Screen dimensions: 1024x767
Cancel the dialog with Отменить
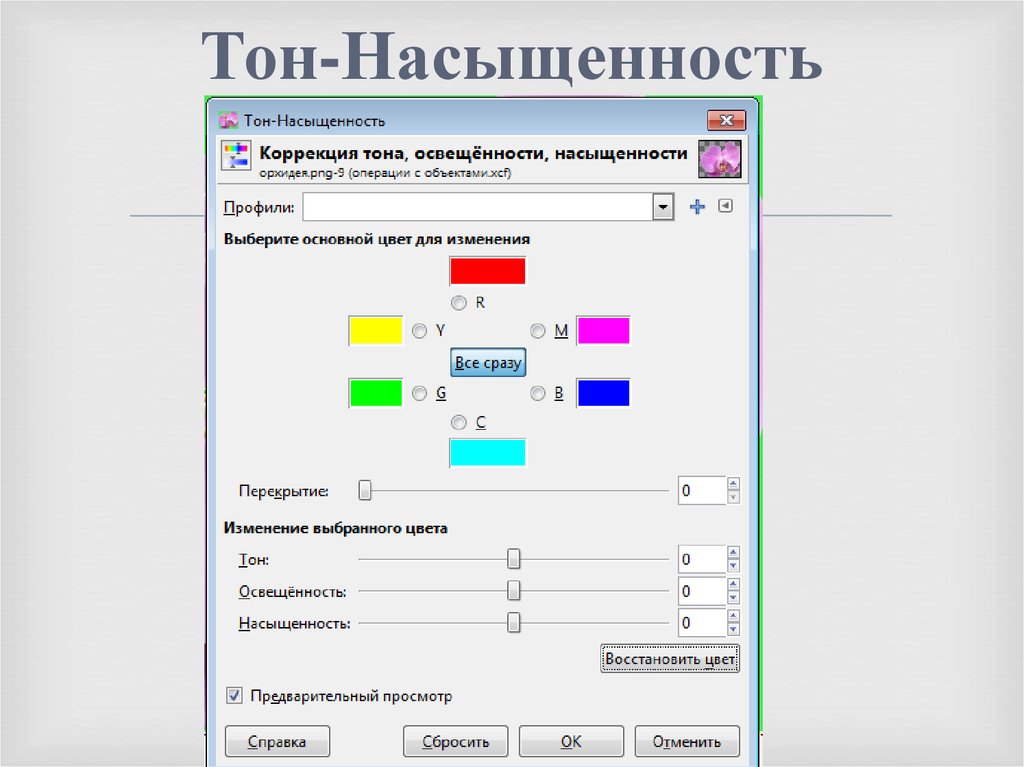[x=687, y=741]
